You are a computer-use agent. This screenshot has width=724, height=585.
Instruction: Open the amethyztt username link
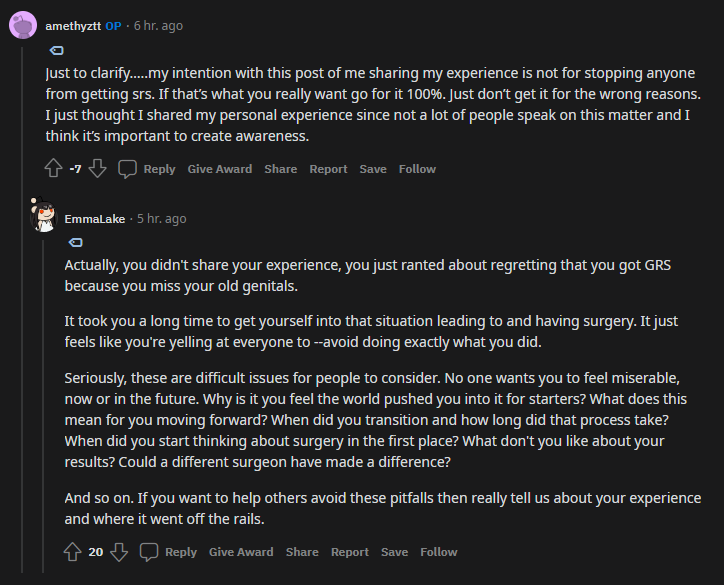click(73, 25)
